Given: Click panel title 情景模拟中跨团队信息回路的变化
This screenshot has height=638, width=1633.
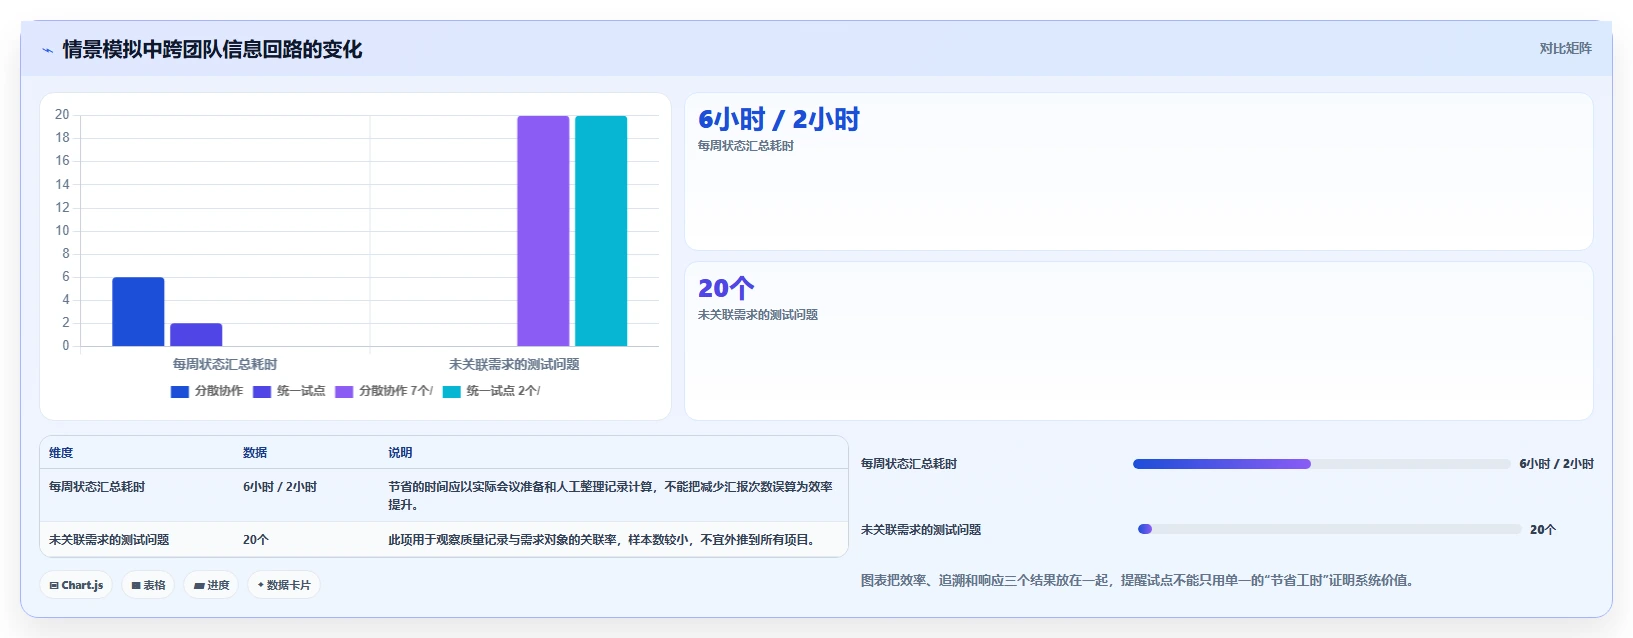Looking at the screenshot, I should pos(212,49).
